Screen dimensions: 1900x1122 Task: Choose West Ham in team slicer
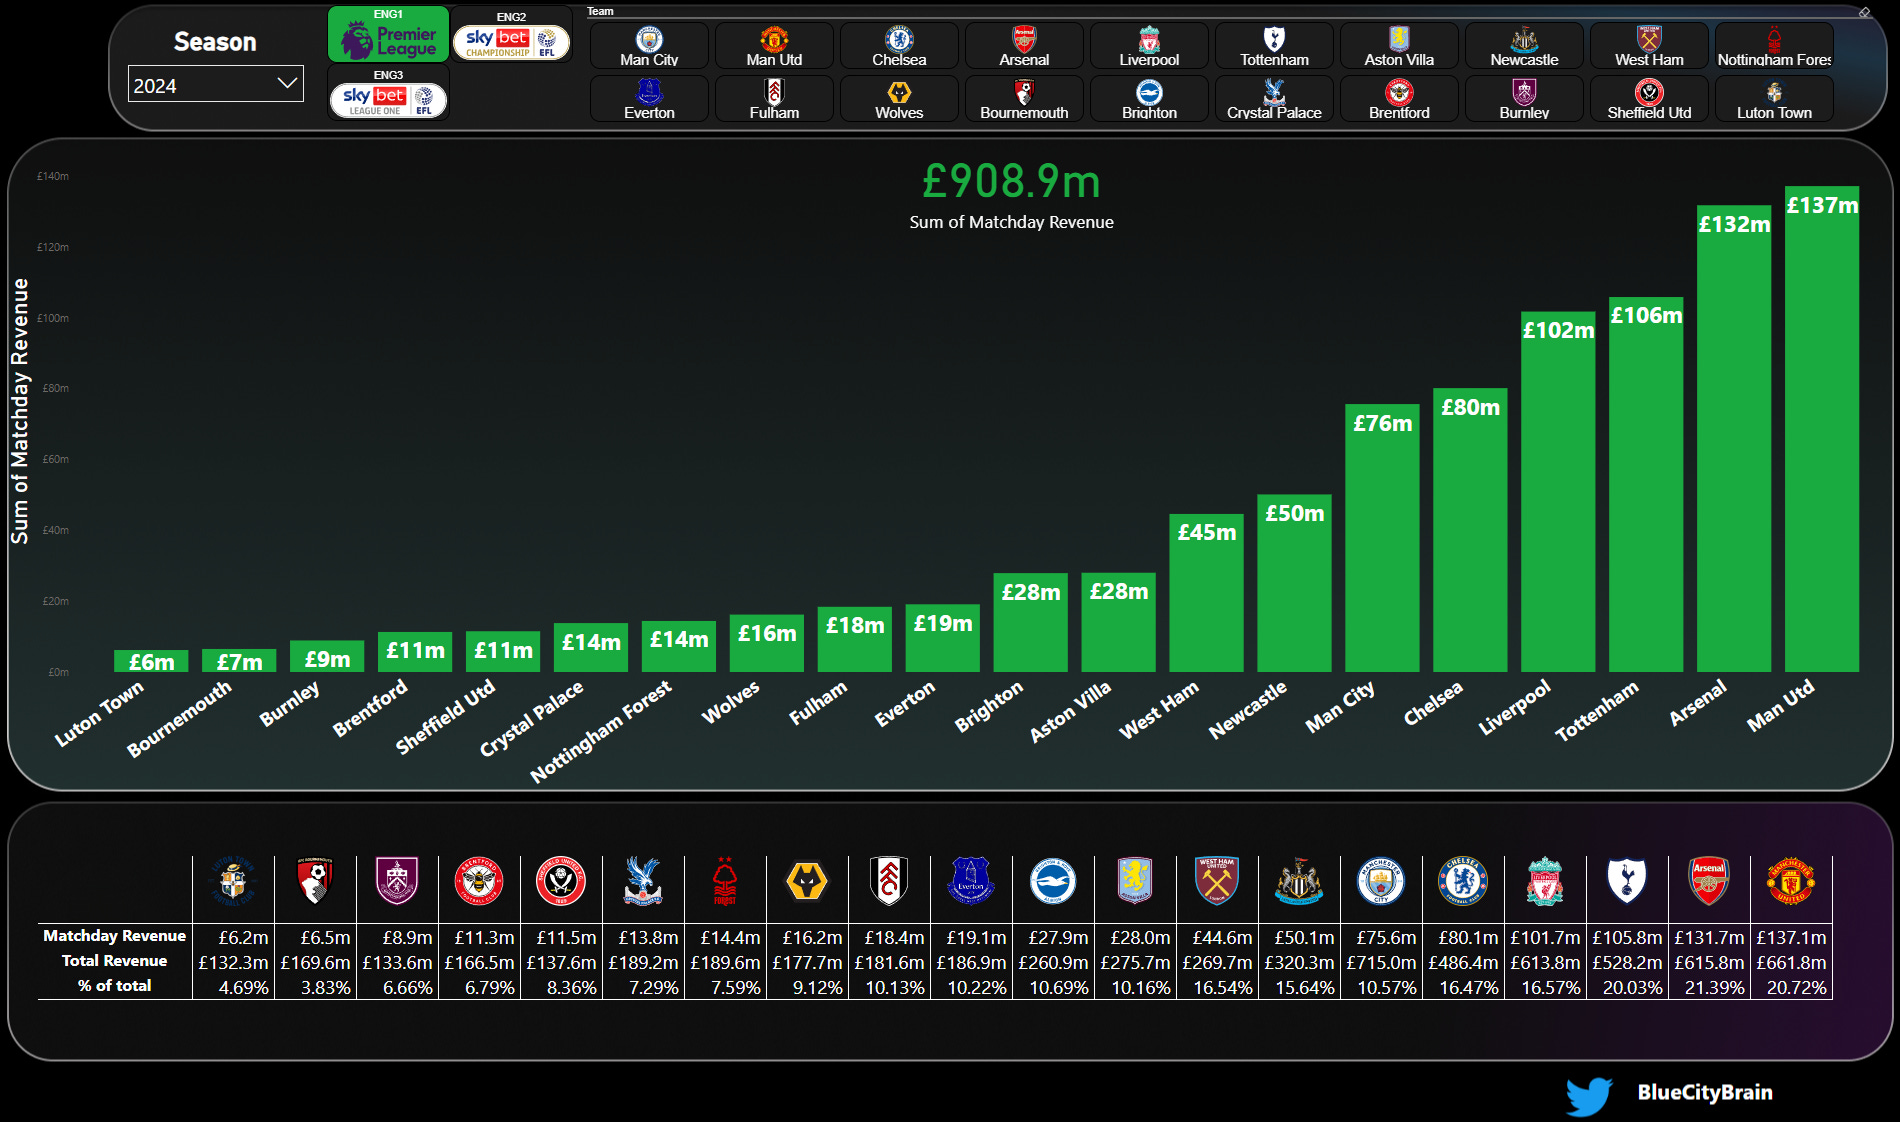pos(1649,46)
